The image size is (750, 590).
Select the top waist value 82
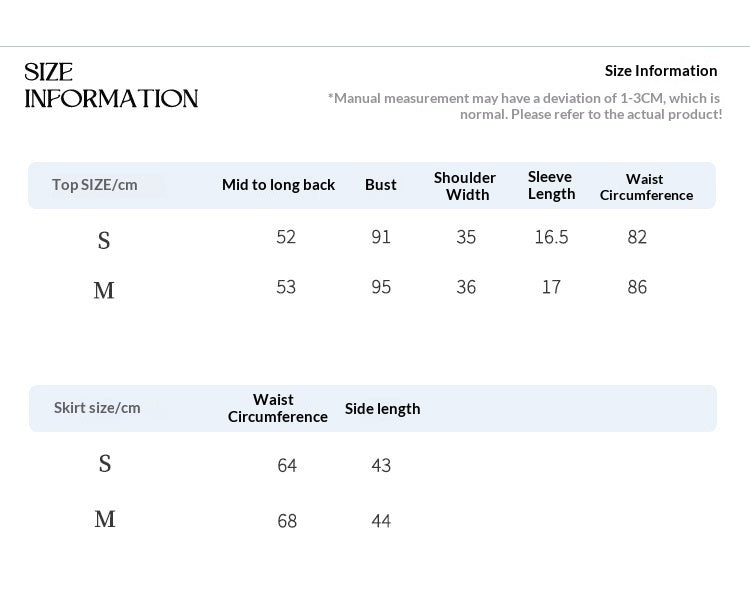[x=637, y=237]
